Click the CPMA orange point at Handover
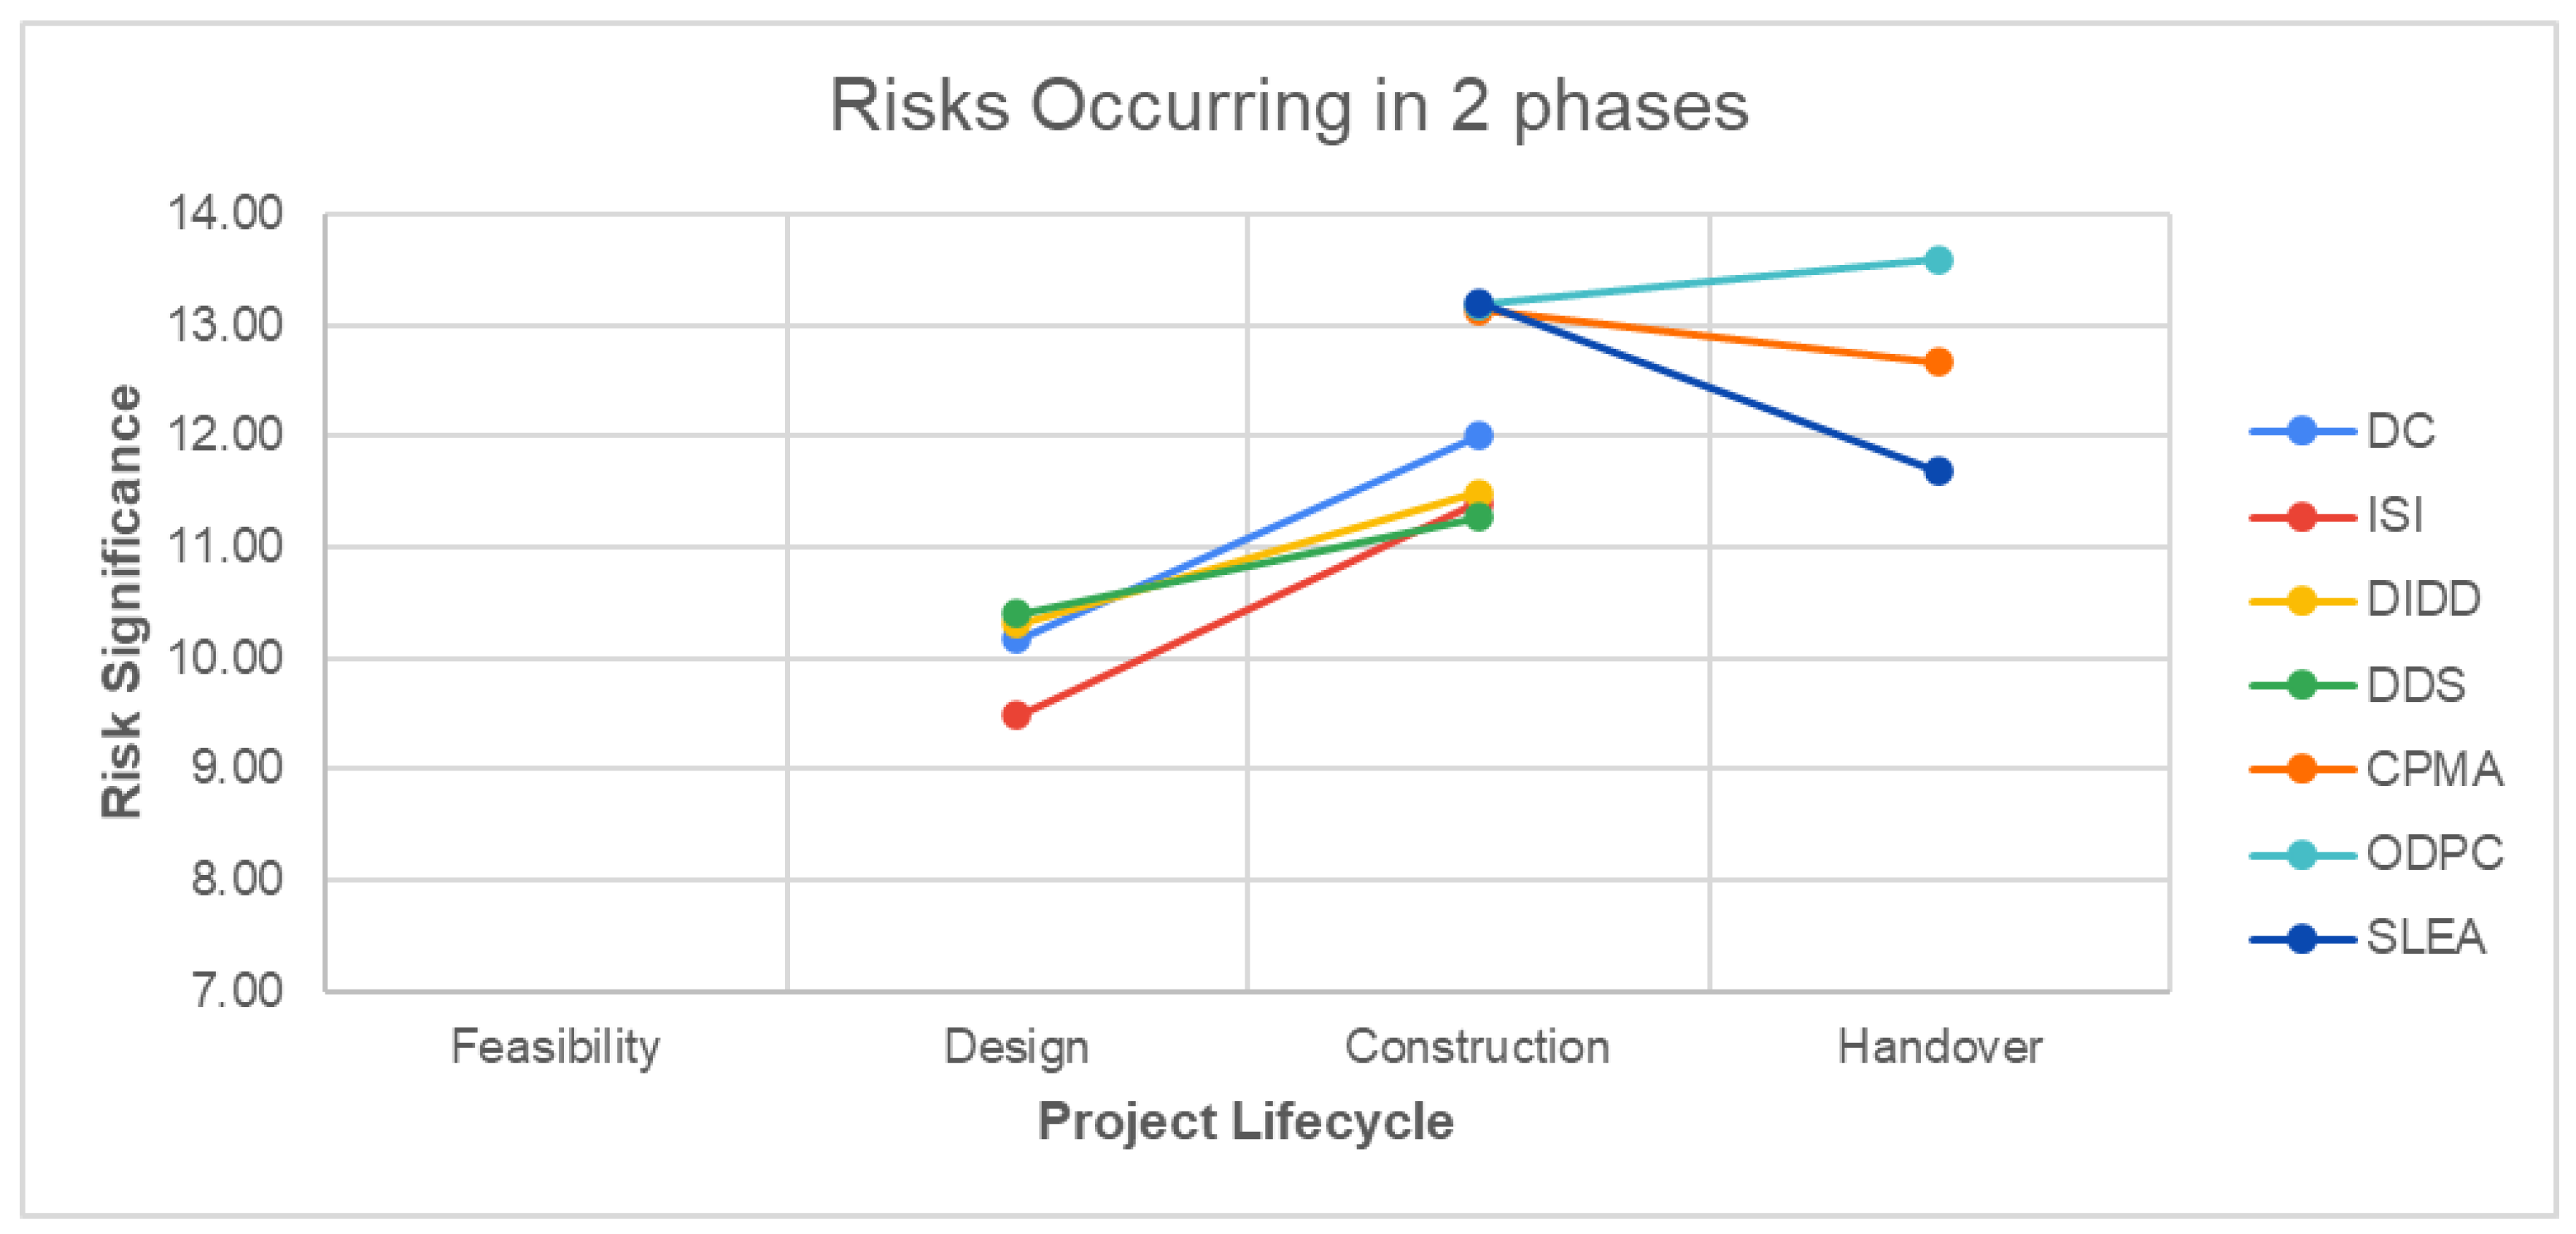2576x1234 pixels. [1938, 362]
